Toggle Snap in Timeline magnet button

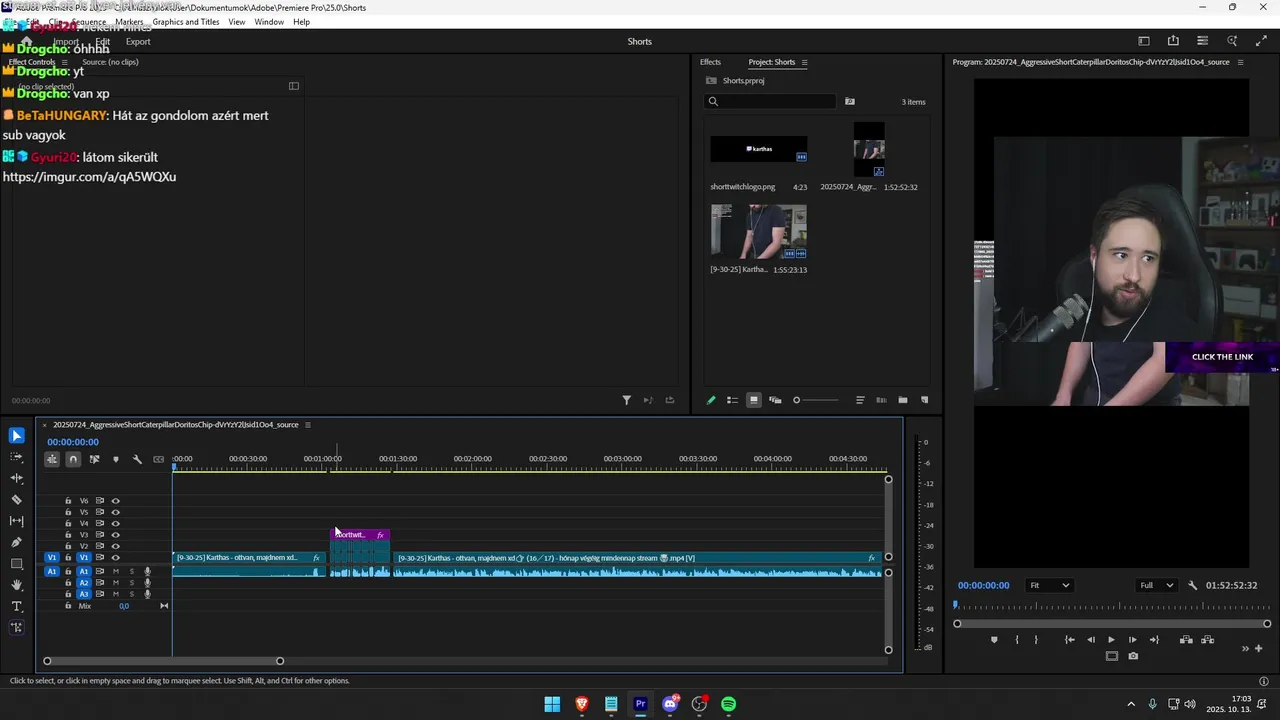click(73, 459)
